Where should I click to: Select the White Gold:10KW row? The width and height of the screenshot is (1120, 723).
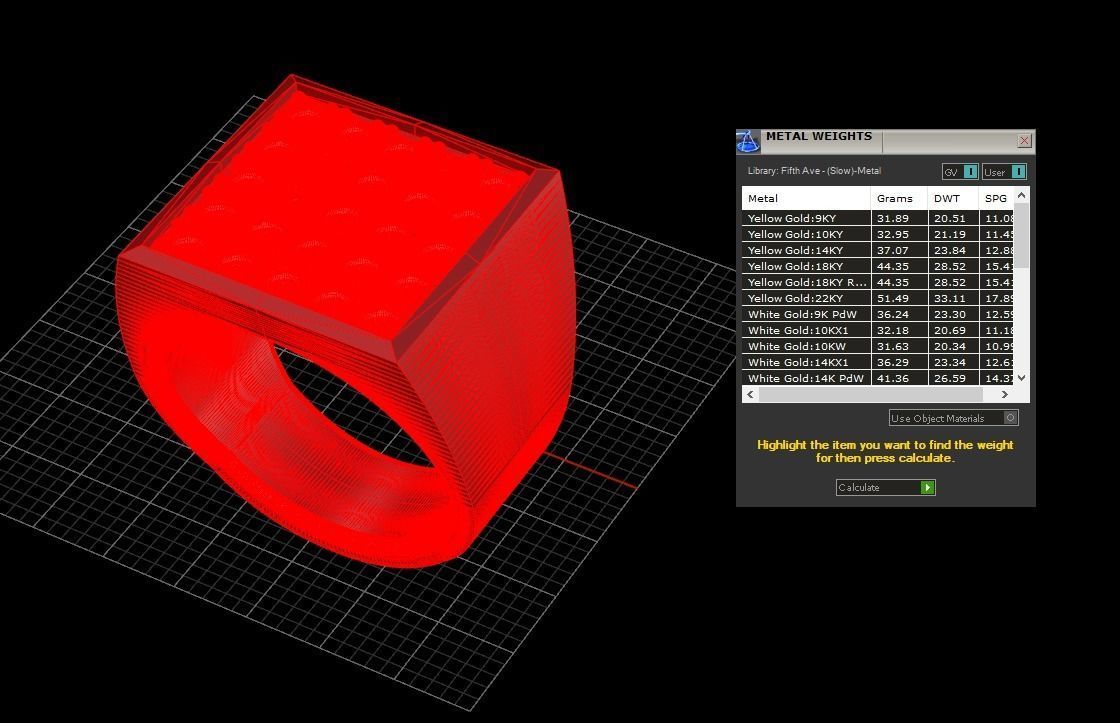(878, 346)
